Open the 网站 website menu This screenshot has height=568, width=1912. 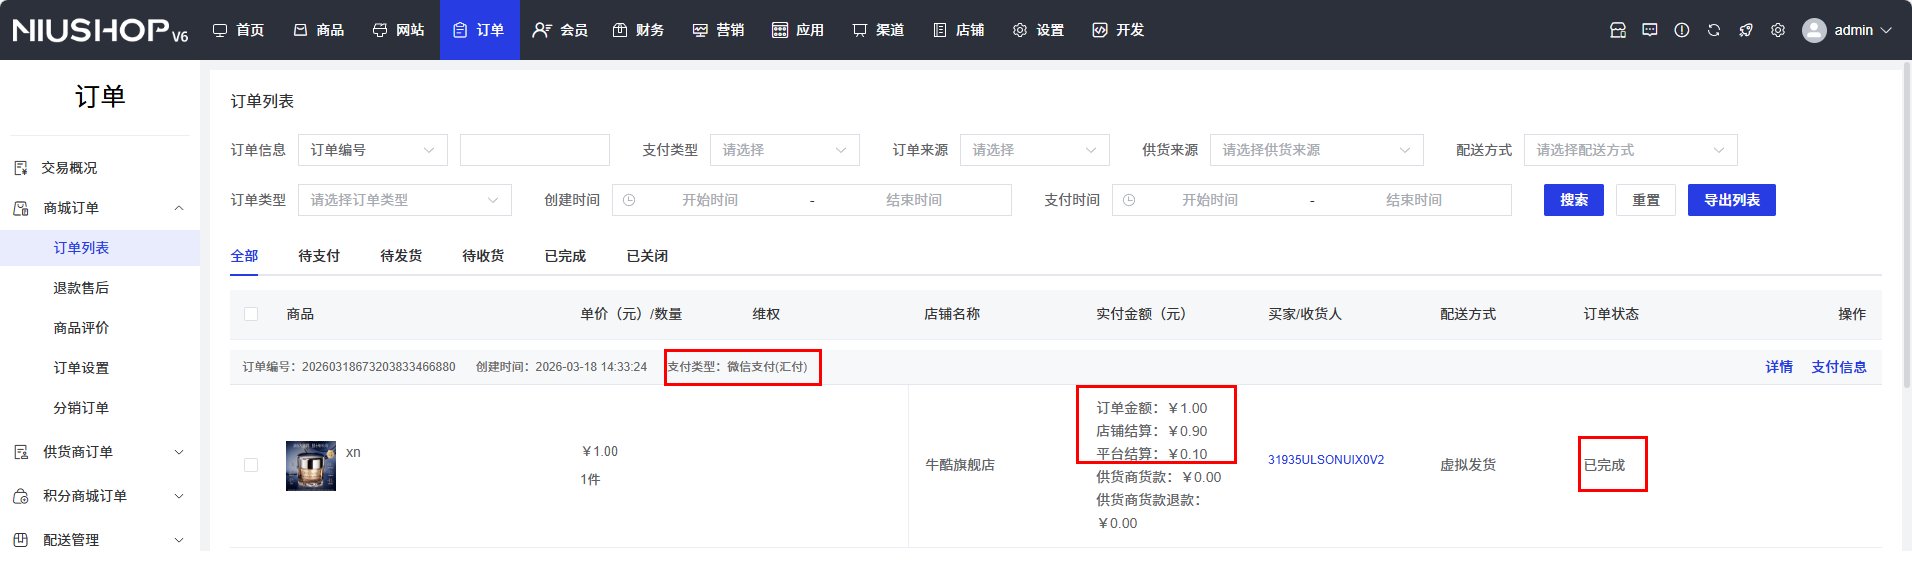399,30
